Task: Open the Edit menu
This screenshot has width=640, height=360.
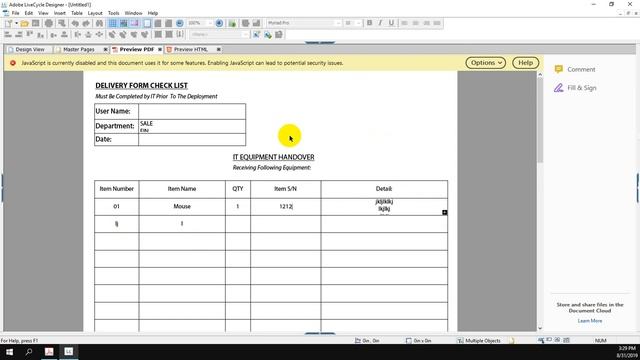Action: 29,13
